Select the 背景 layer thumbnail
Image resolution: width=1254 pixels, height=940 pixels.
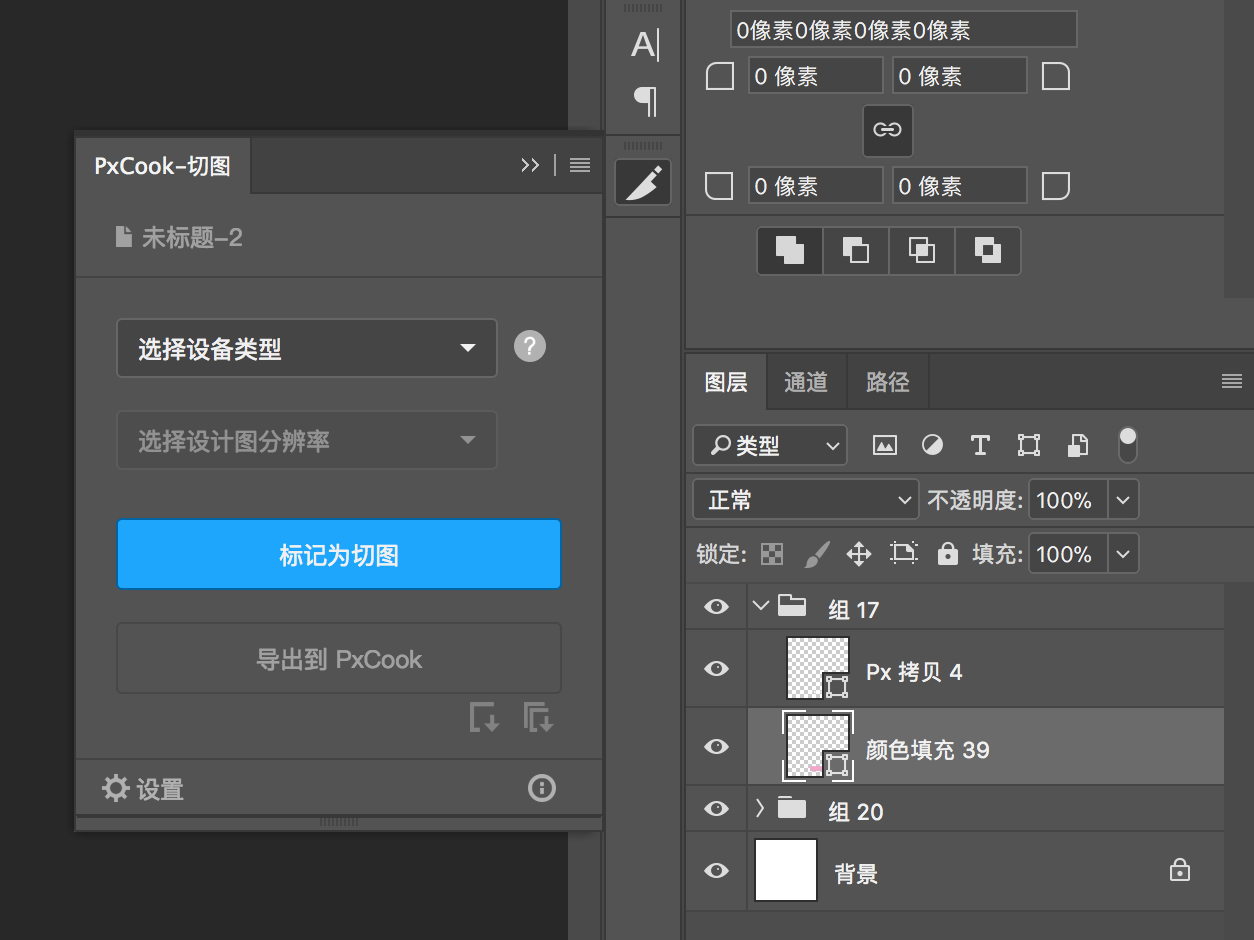[x=787, y=870]
